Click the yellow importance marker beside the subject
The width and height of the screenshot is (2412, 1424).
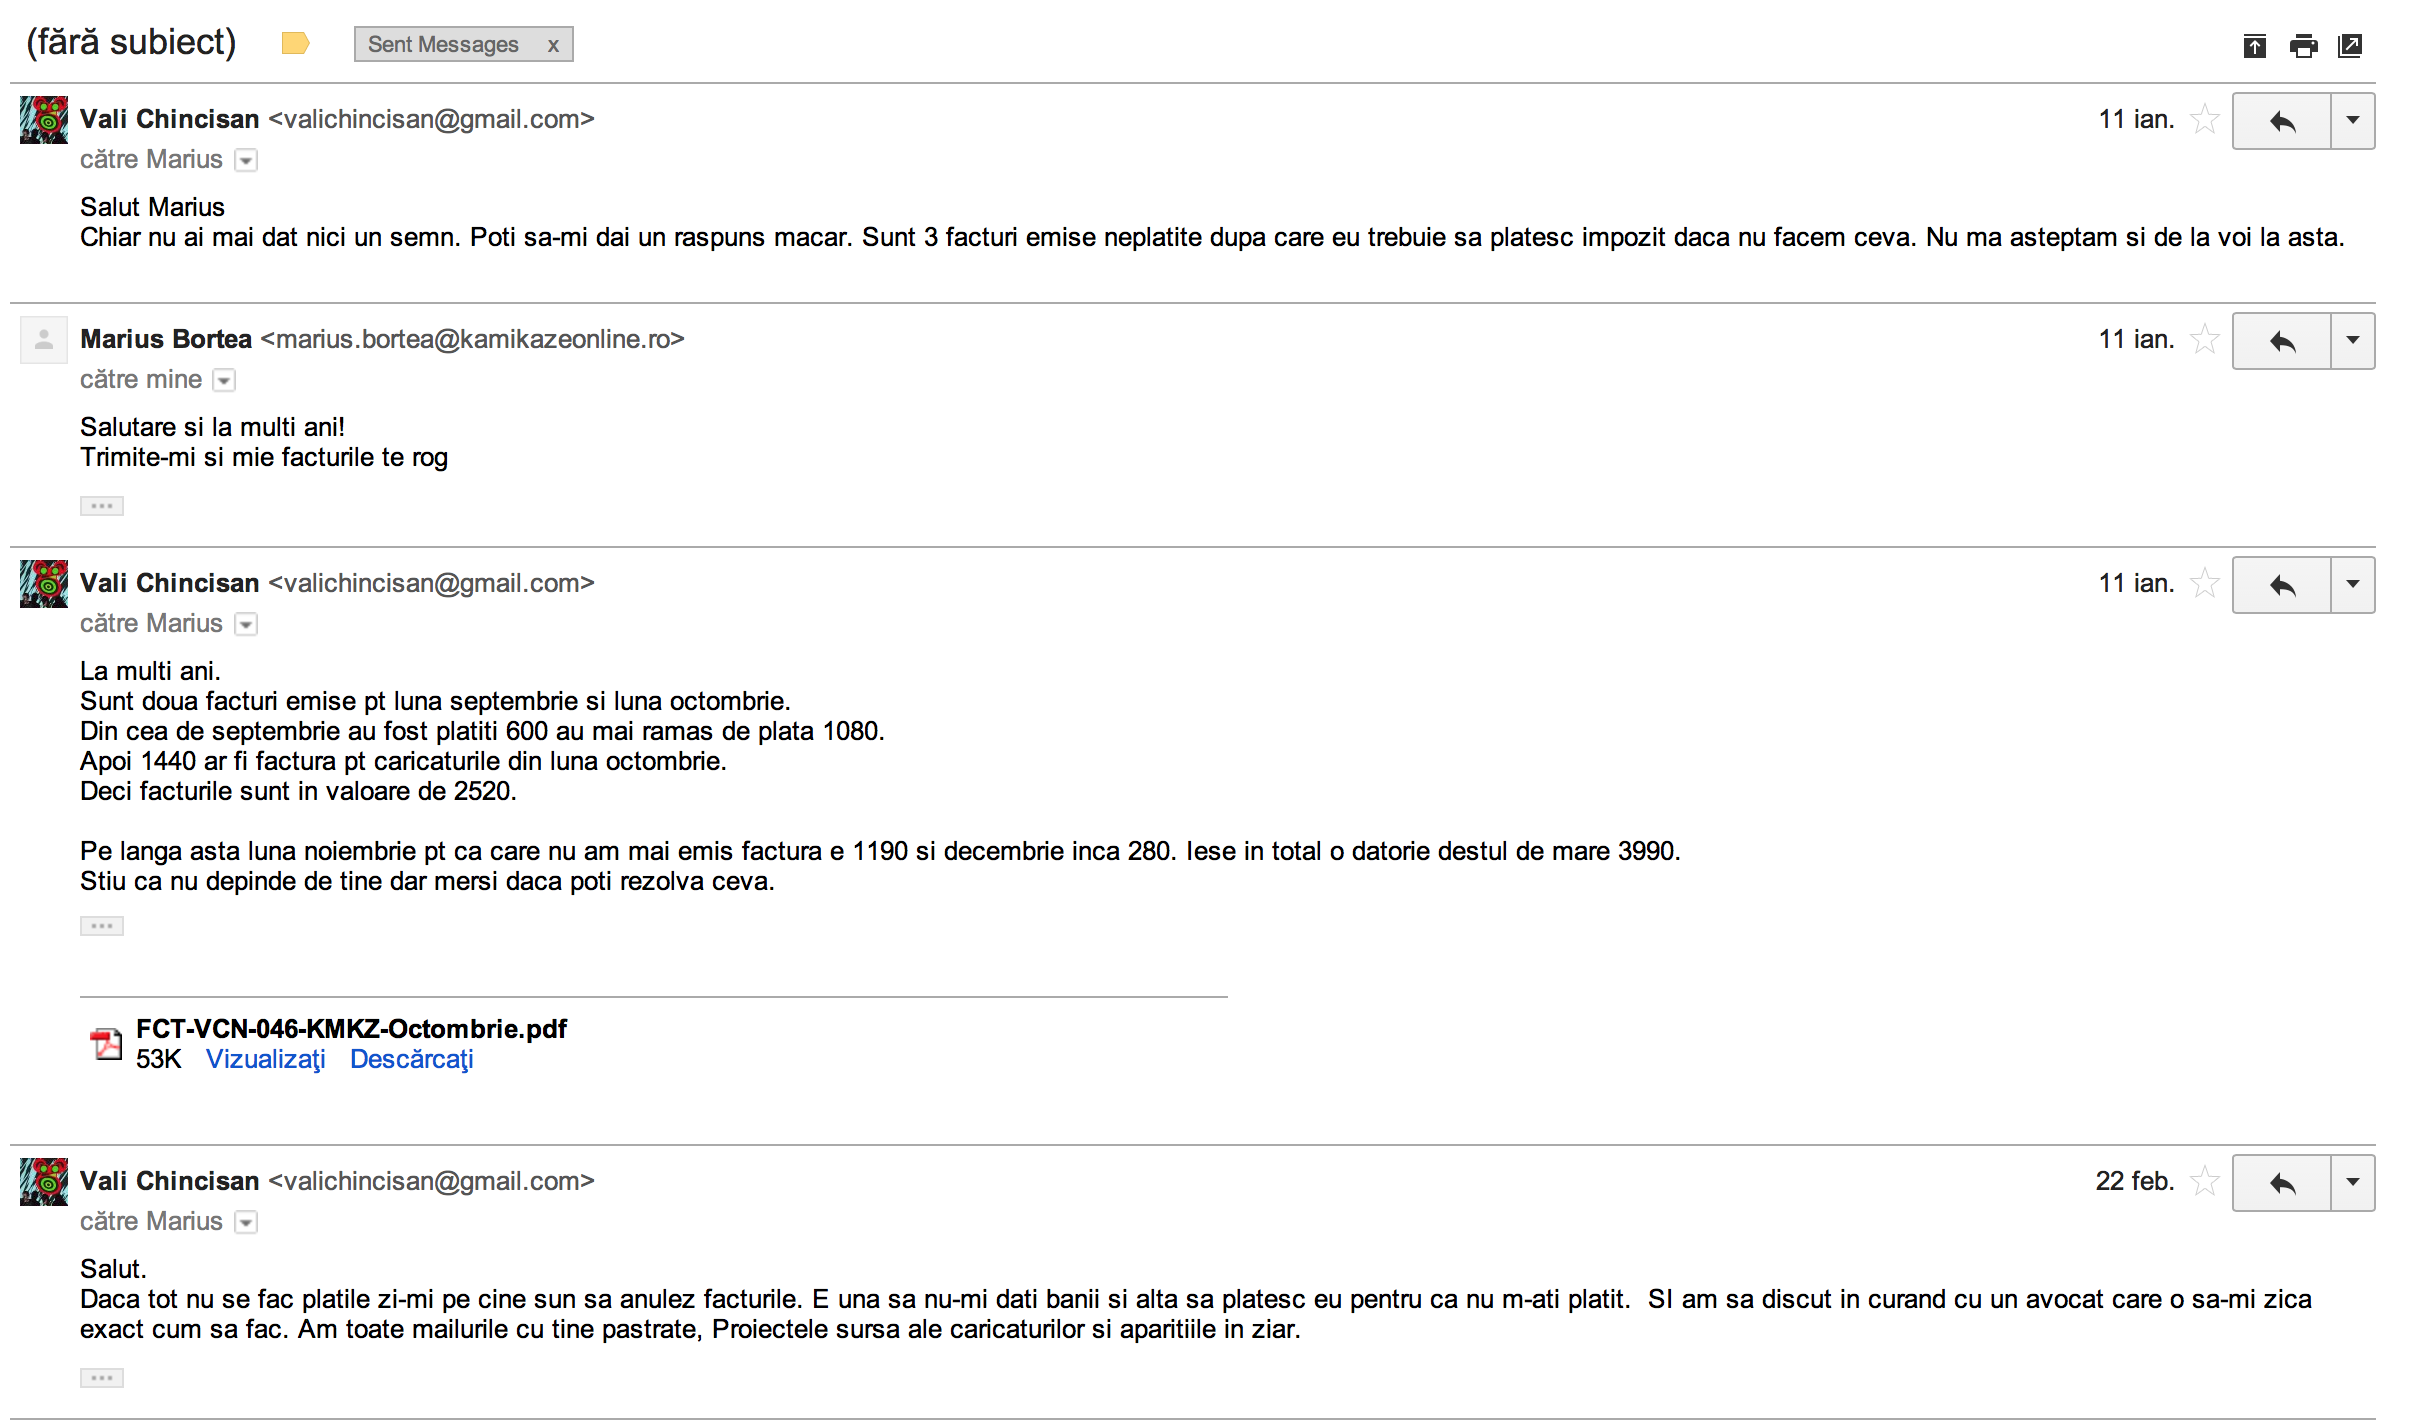pyautogui.click(x=295, y=43)
